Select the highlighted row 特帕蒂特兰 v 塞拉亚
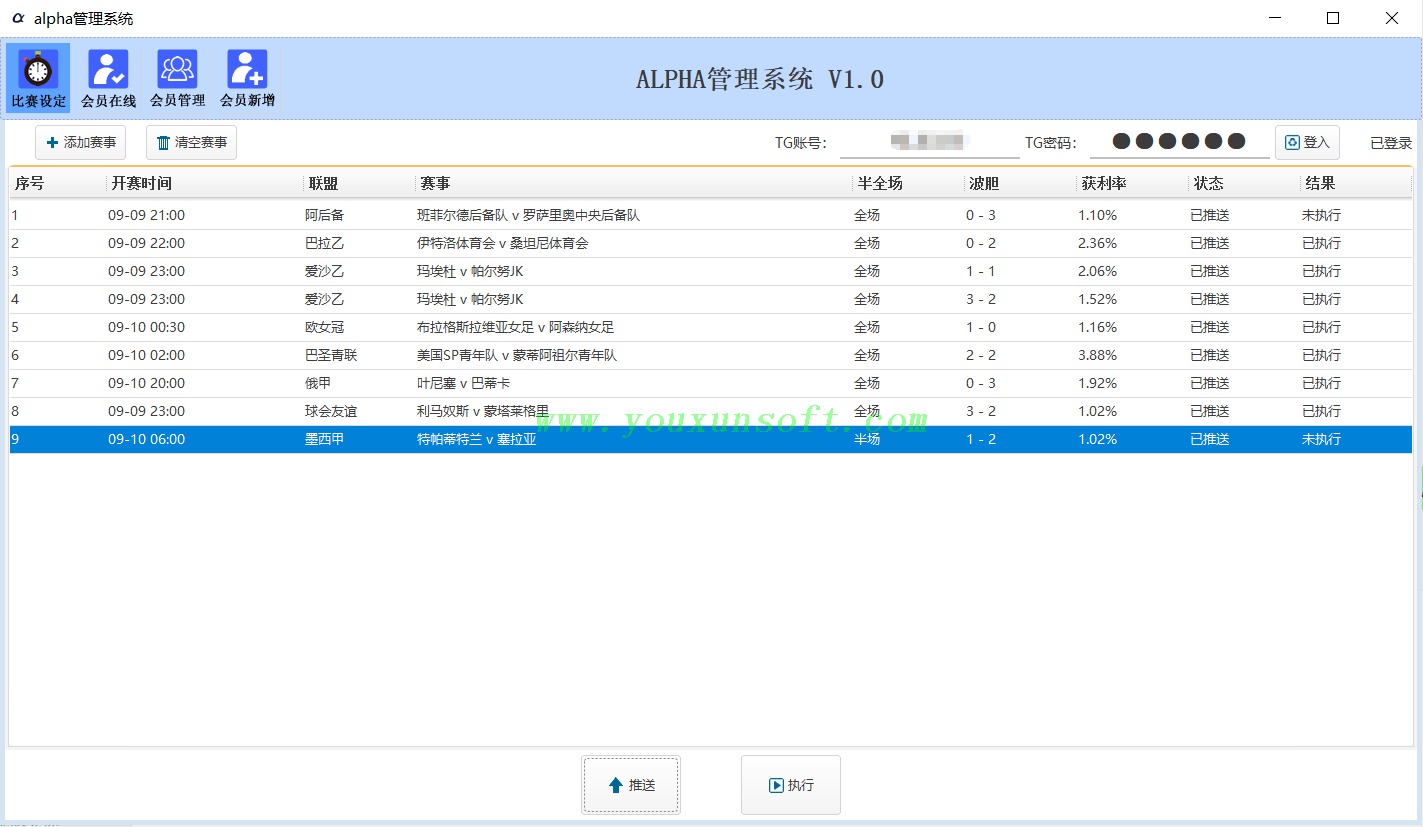Viewport: 1423px width, 827px height. click(x=711, y=439)
